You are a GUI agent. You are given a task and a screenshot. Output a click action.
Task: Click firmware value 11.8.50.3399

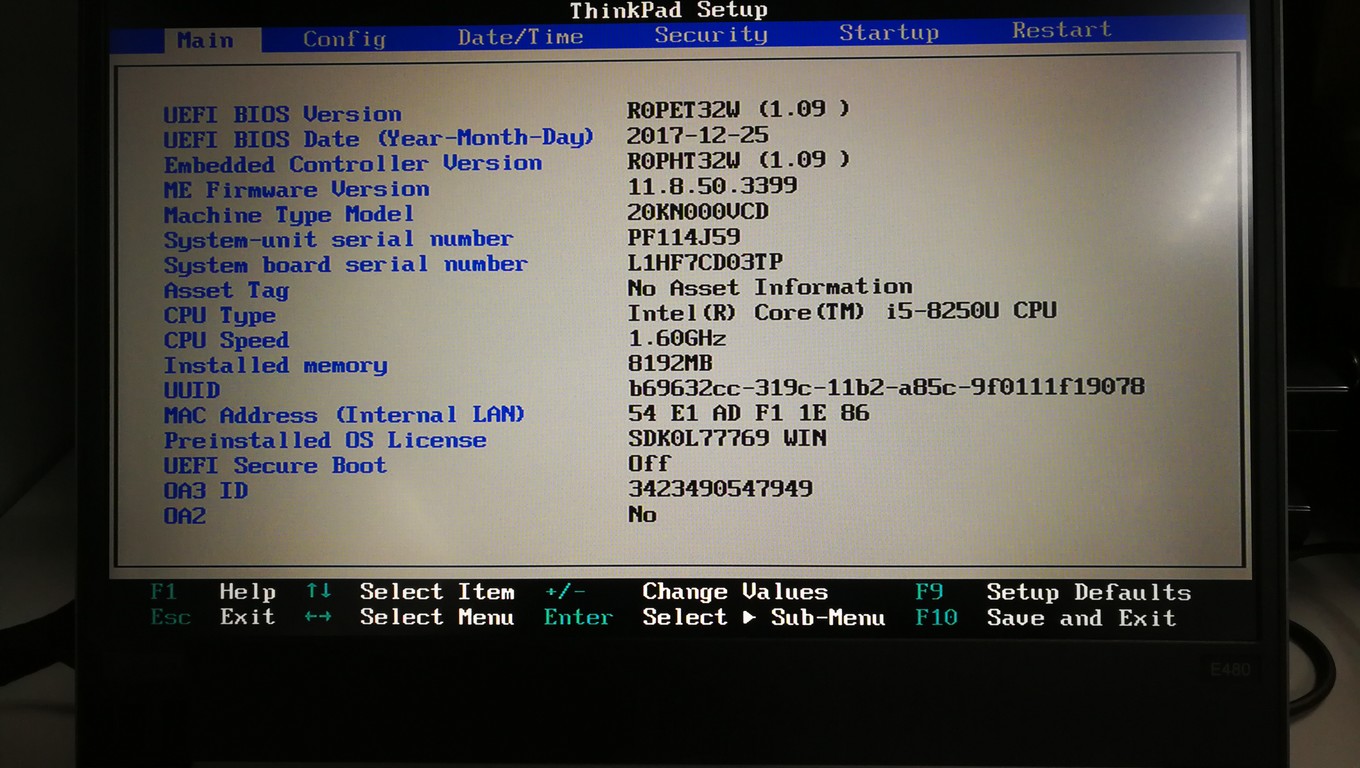coord(712,186)
